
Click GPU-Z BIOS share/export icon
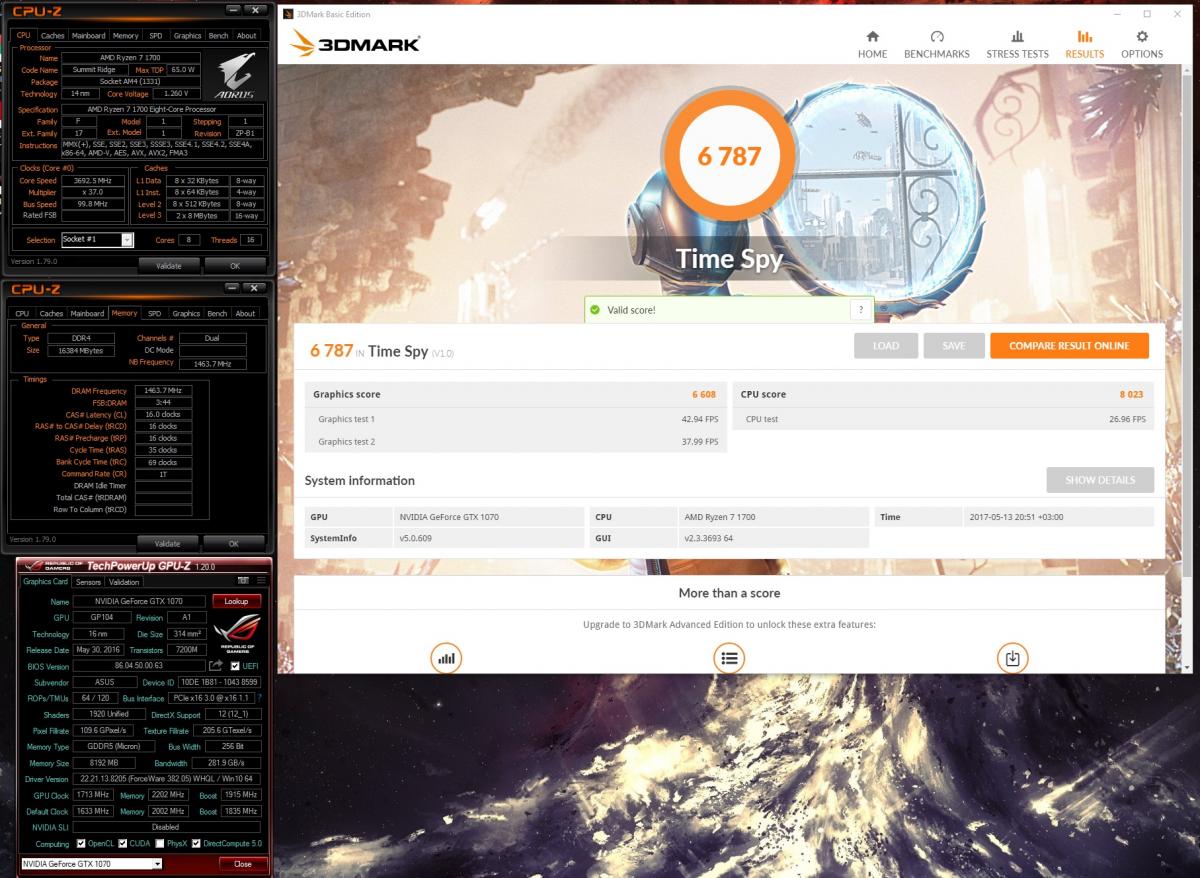click(216, 665)
